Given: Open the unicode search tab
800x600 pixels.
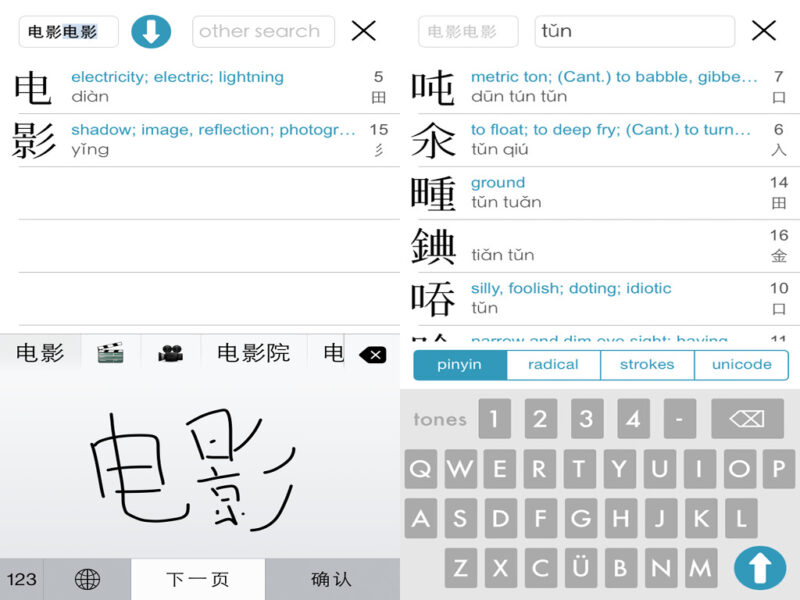Looking at the screenshot, I should click(x=741, y=364).
